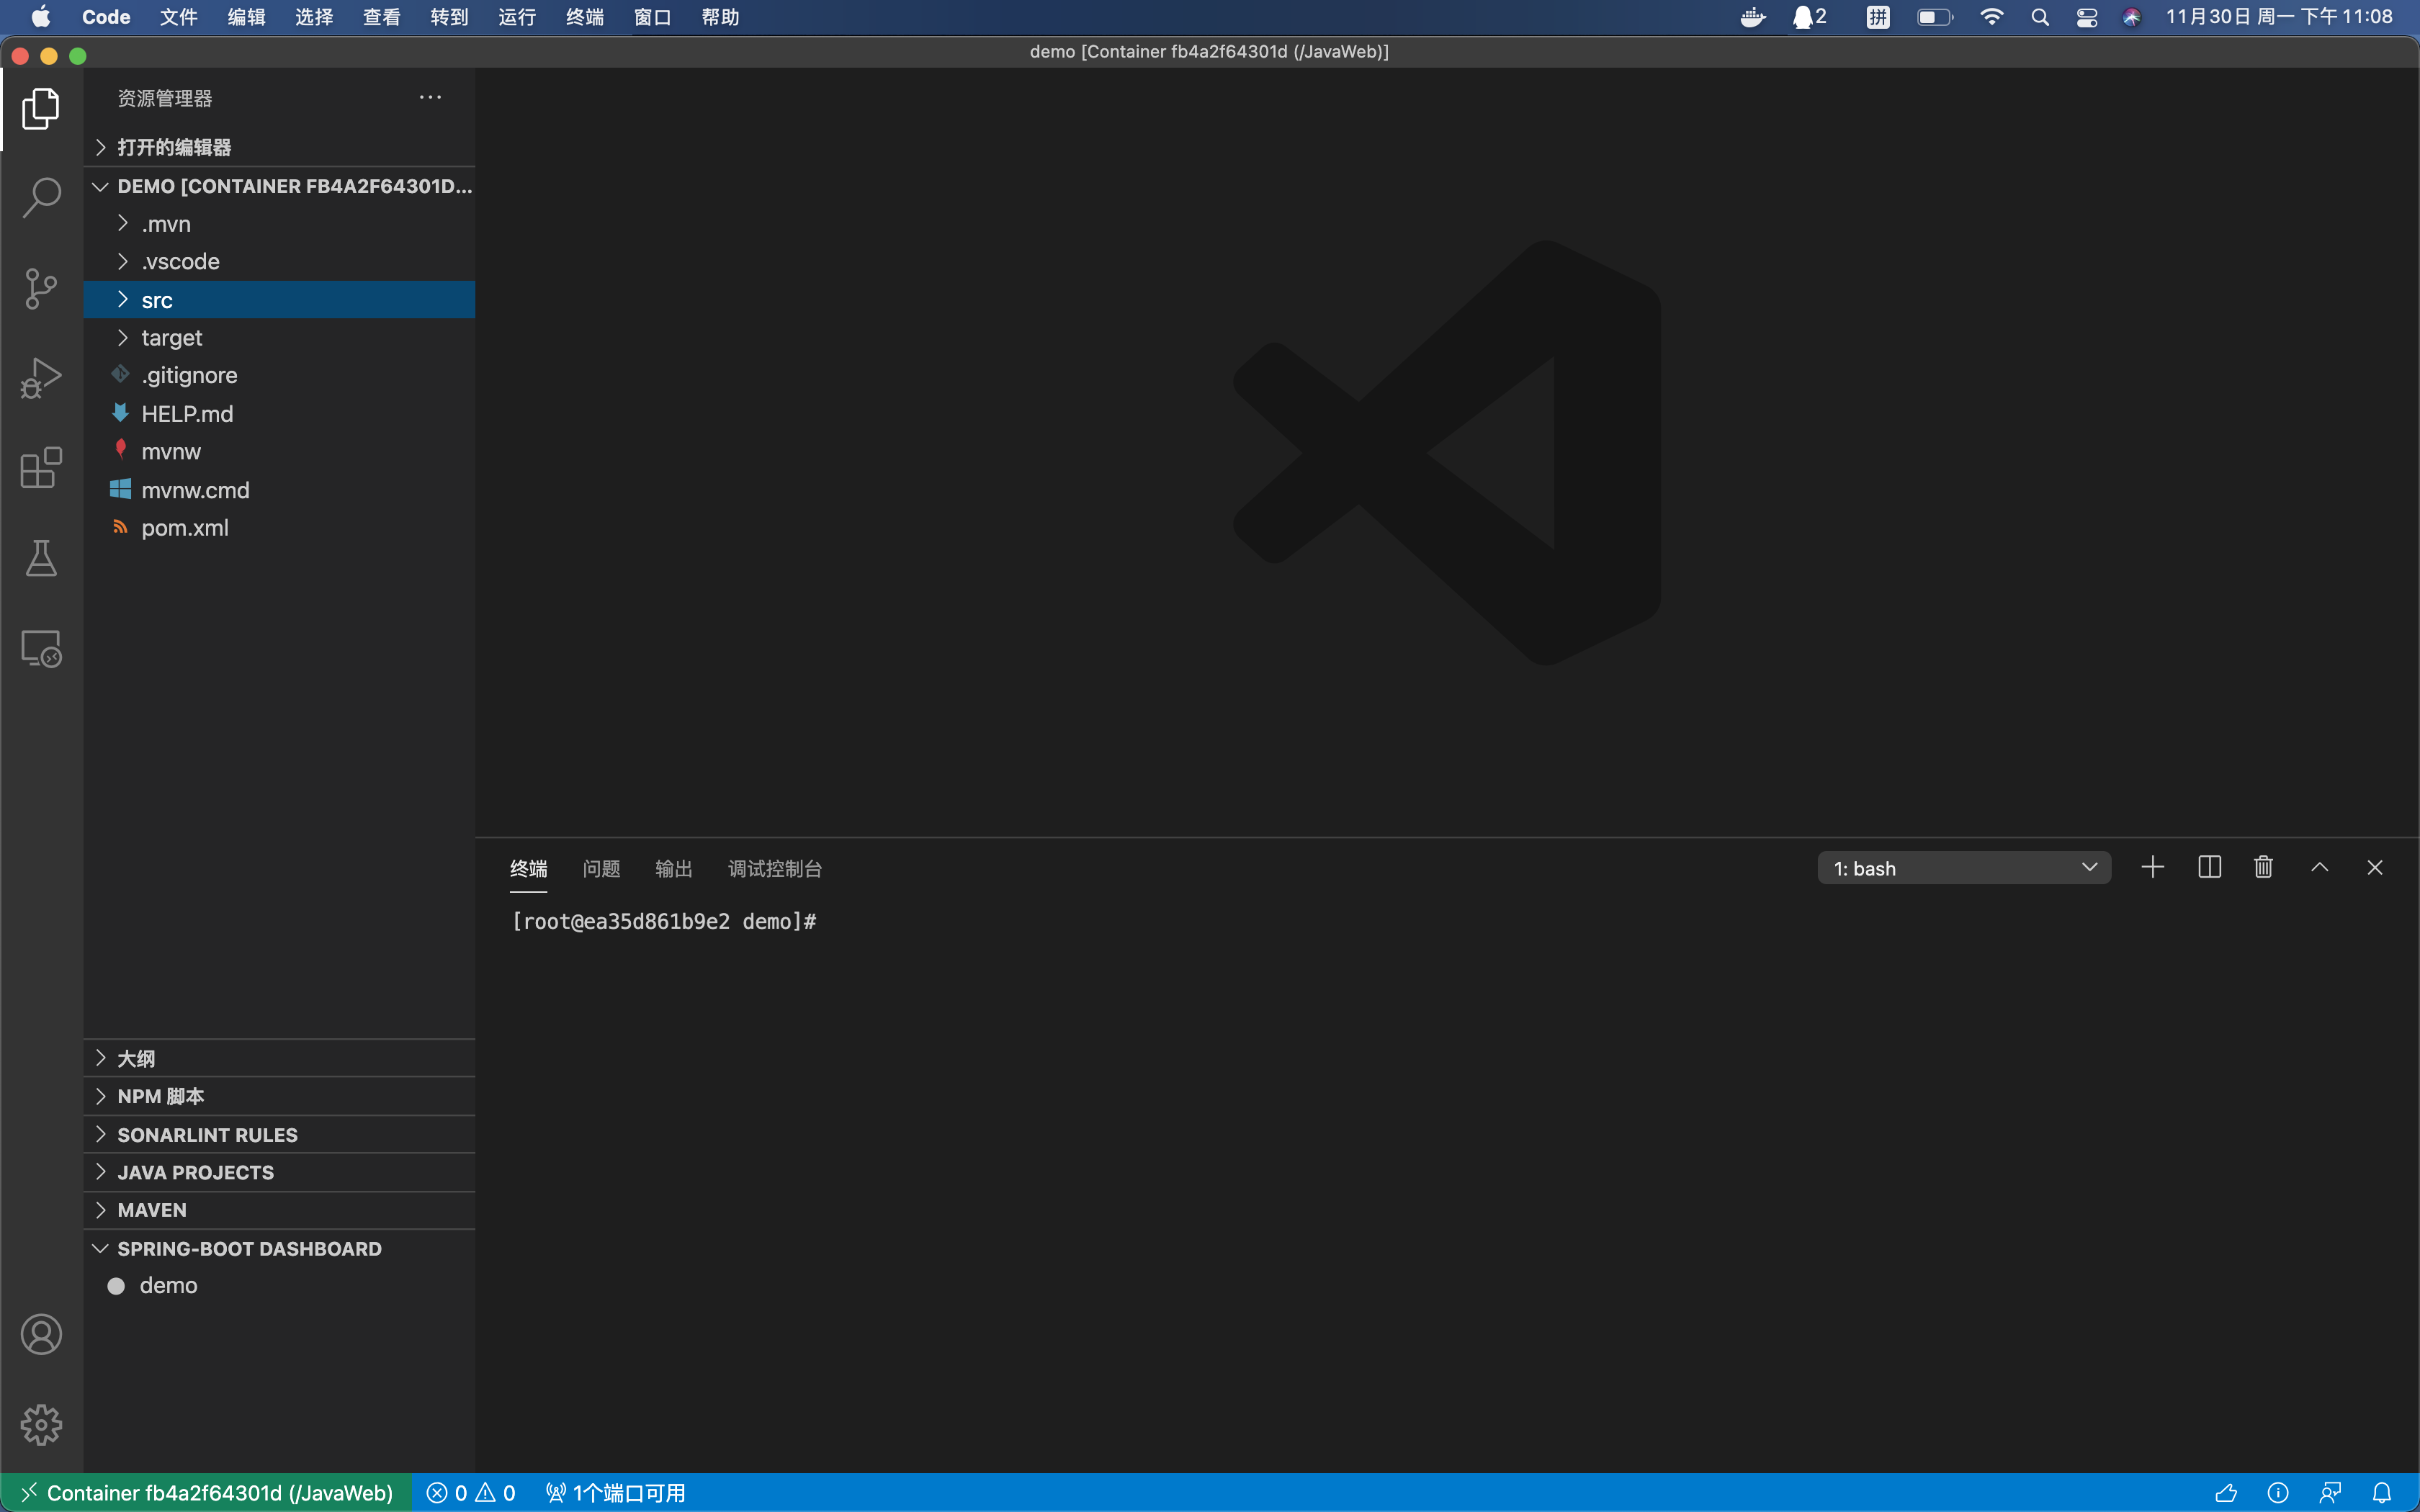Open macOS Spotlight search icon
The image size is (2420, 1512).
click(2040, 17)
